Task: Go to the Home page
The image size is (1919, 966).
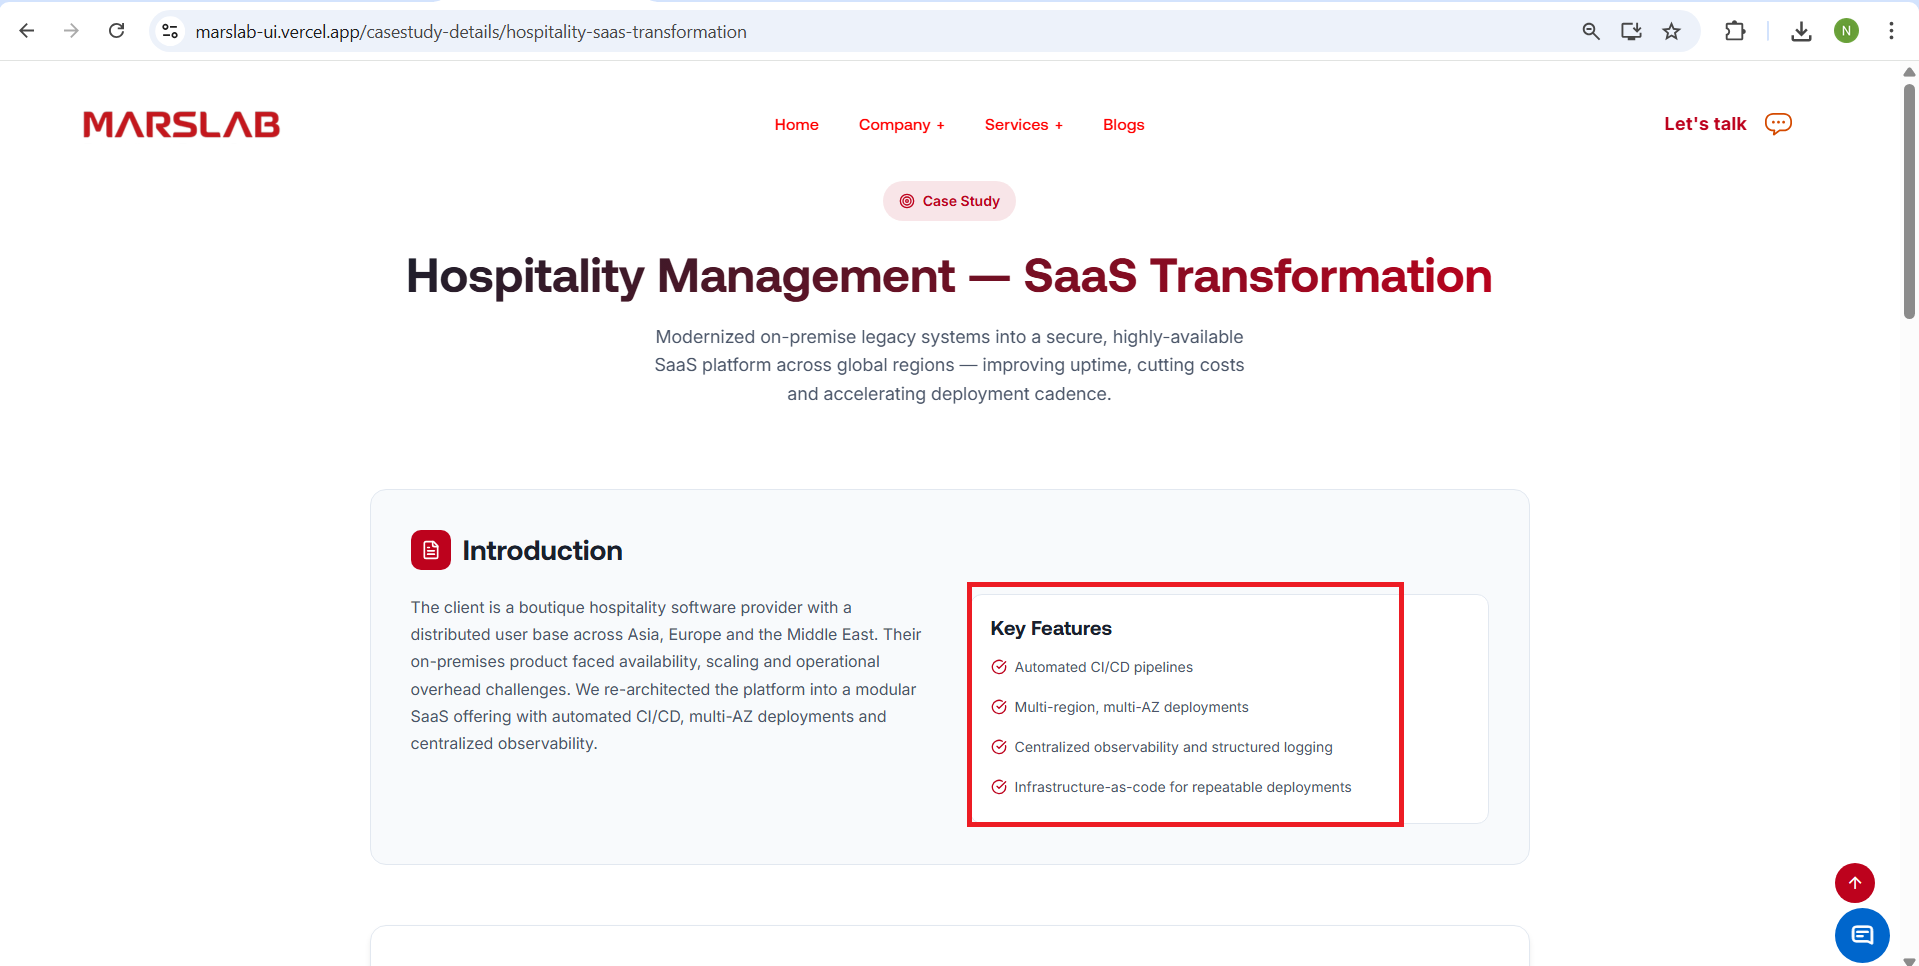Action: pos(796,125)
